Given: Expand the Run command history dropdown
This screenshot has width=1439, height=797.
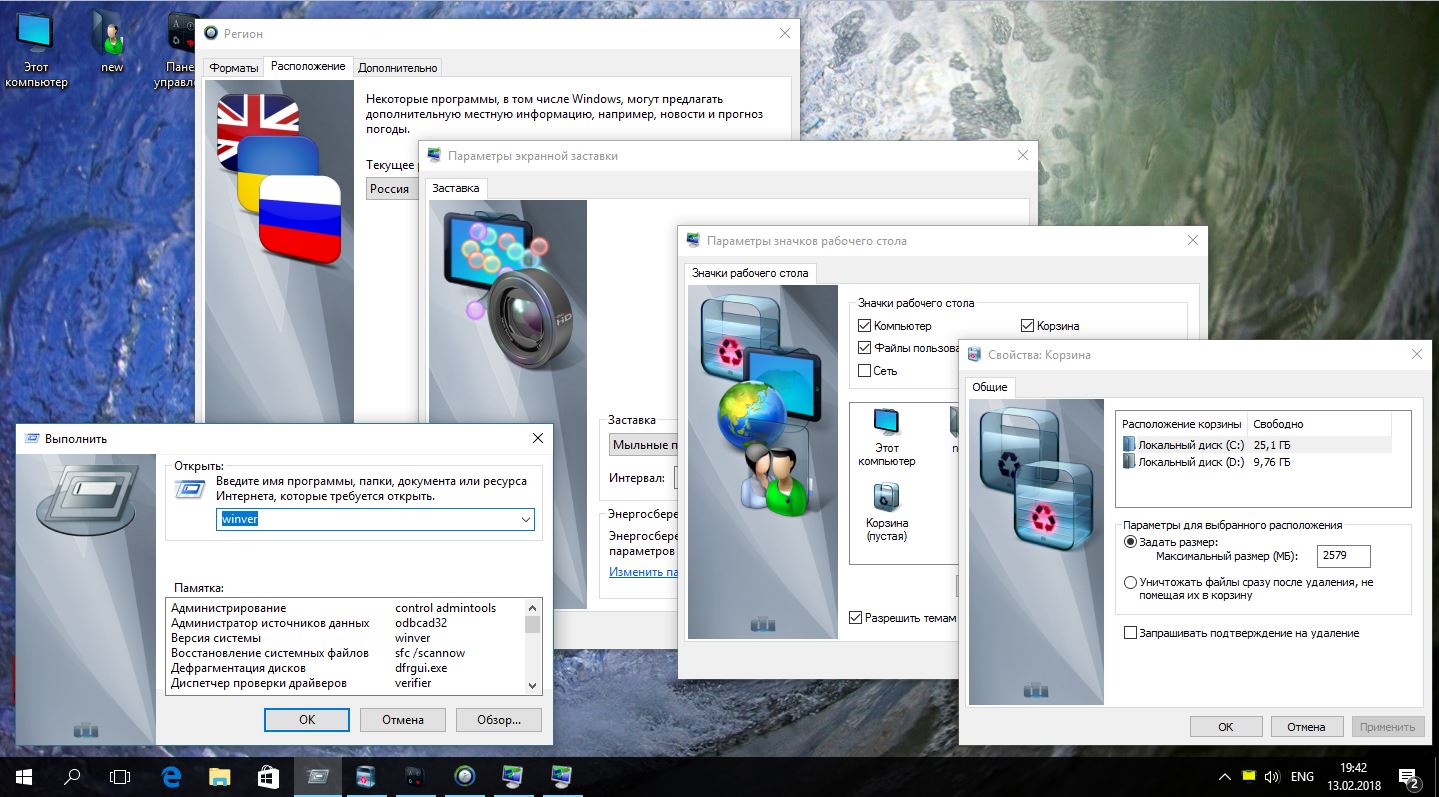Looking at the screenshot, I should point(525,519).
